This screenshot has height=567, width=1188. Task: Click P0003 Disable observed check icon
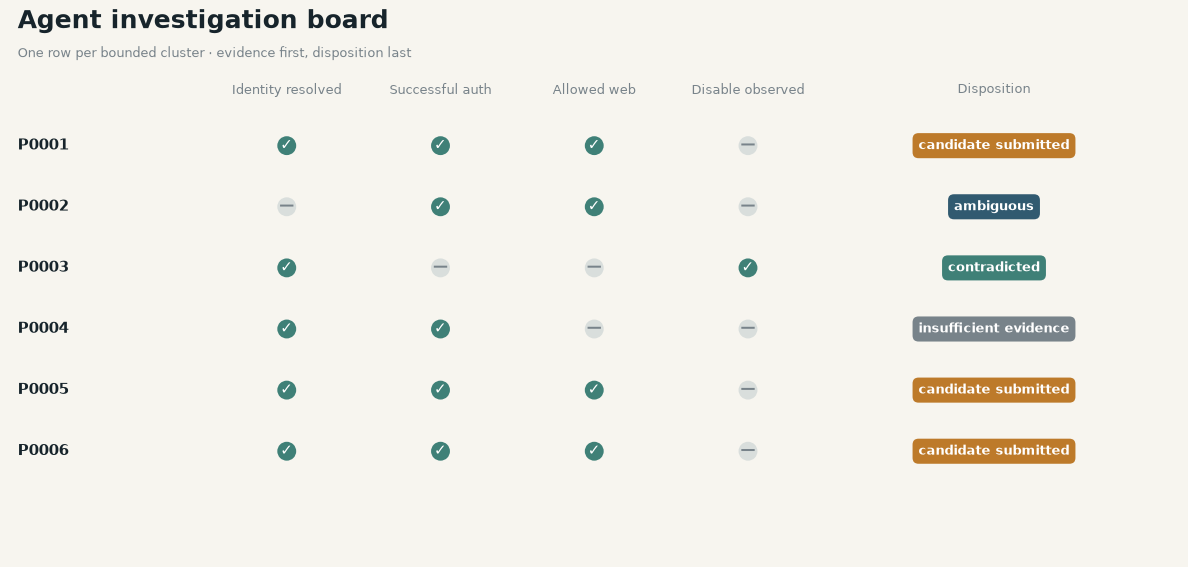748,268
